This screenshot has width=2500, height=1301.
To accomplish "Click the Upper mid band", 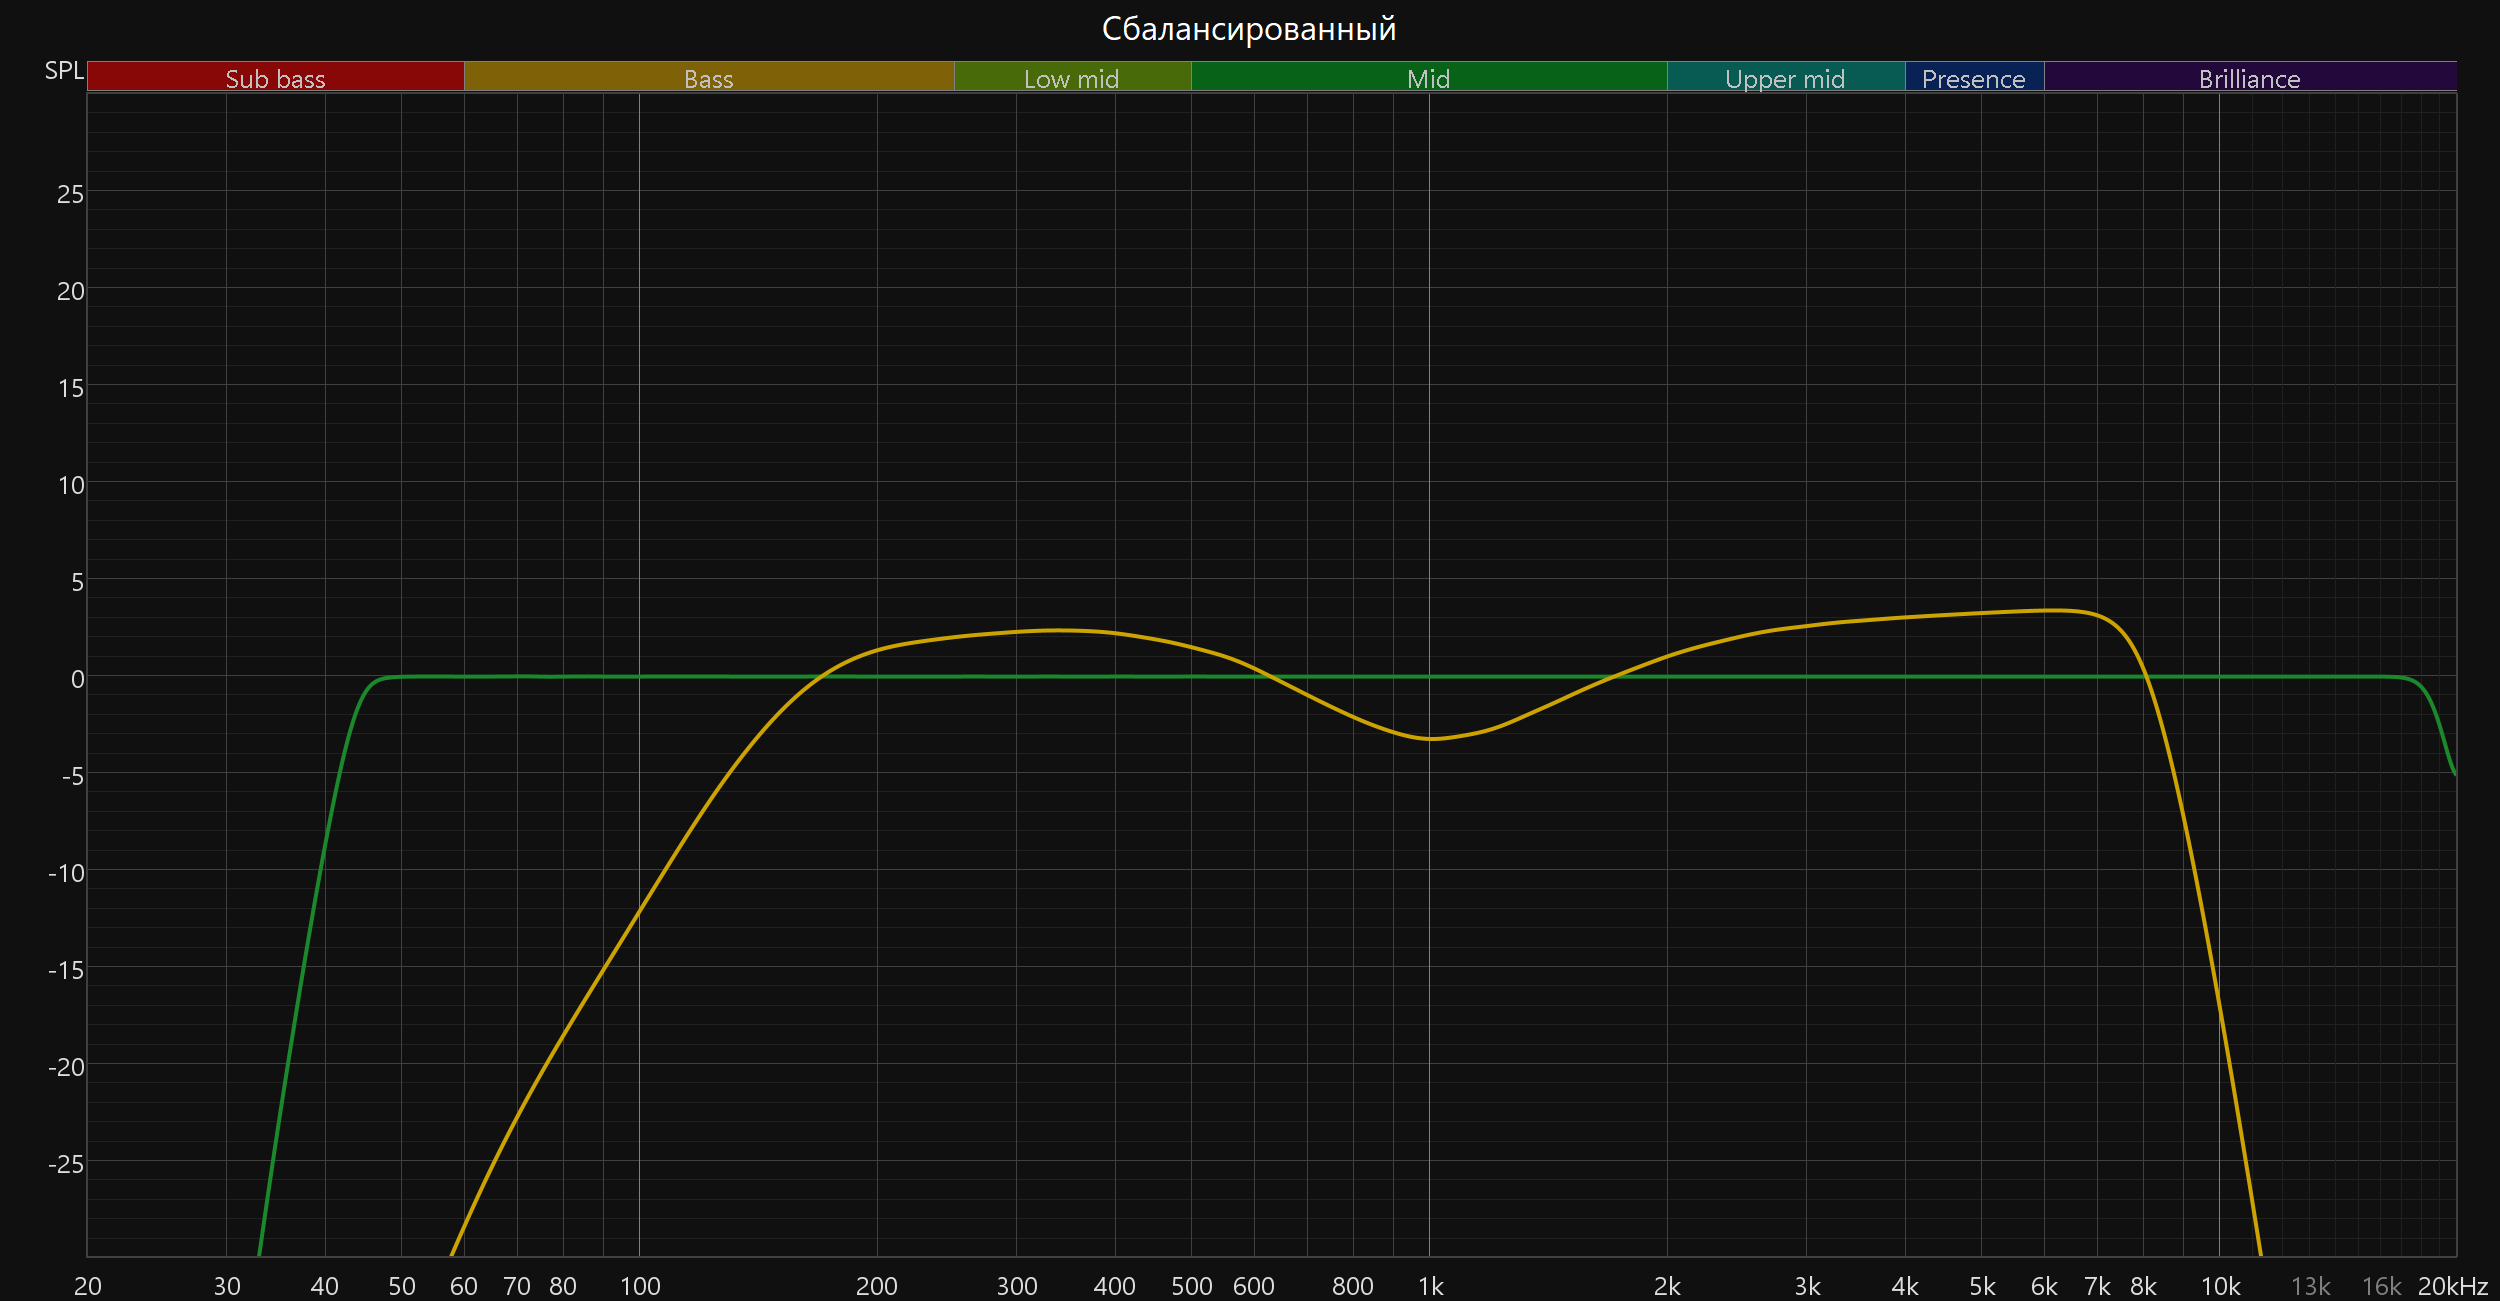I will pos(1785,77).
